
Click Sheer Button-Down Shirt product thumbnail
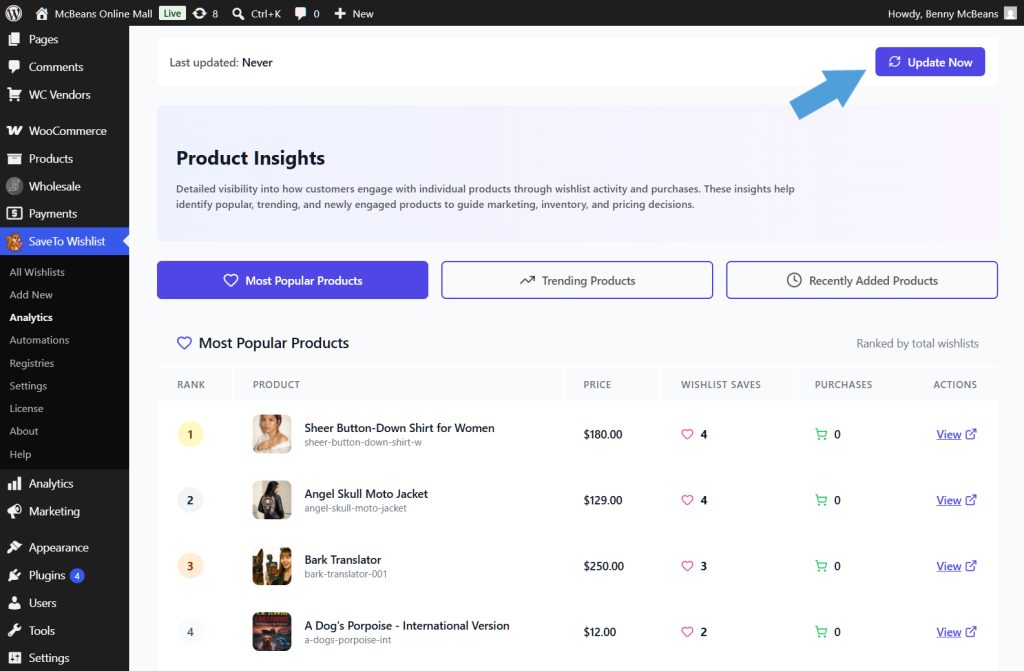272,434
